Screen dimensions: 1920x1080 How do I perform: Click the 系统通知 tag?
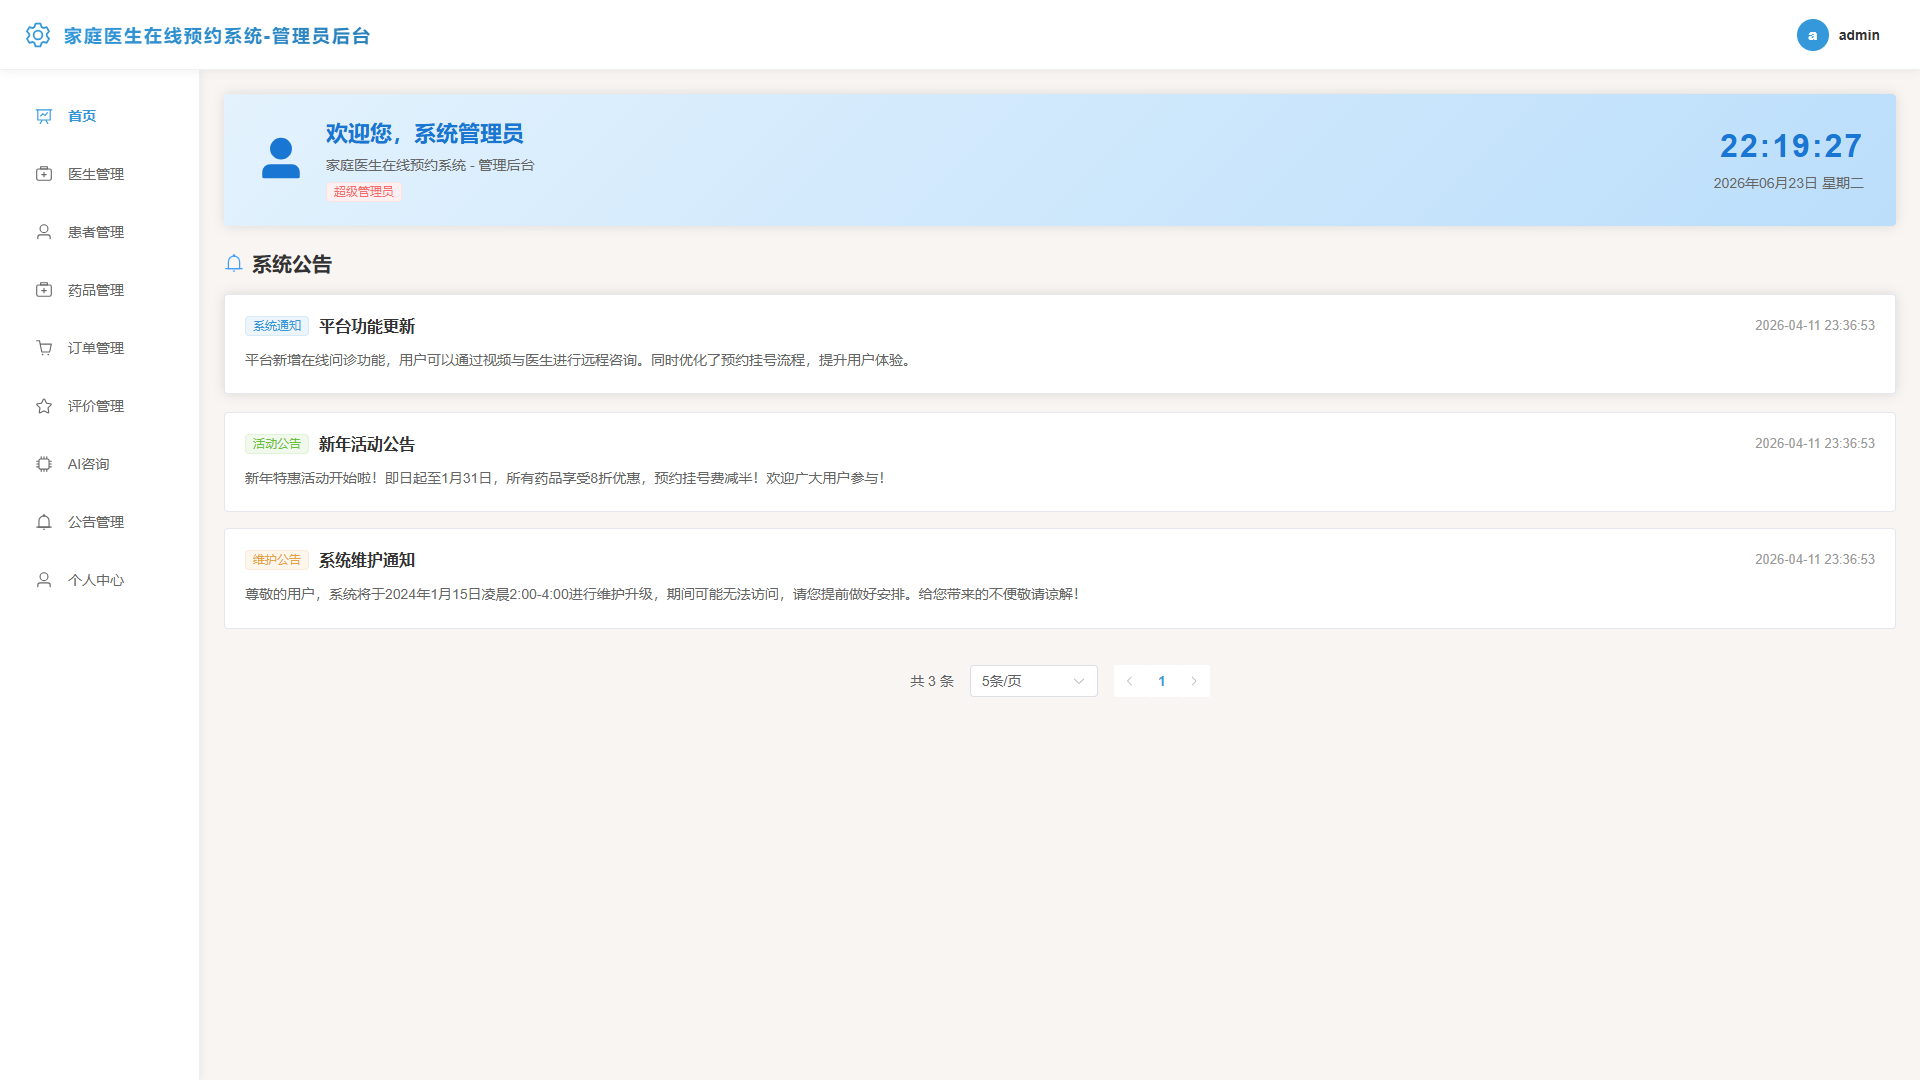pyautogui.click(x=277, y=326)
